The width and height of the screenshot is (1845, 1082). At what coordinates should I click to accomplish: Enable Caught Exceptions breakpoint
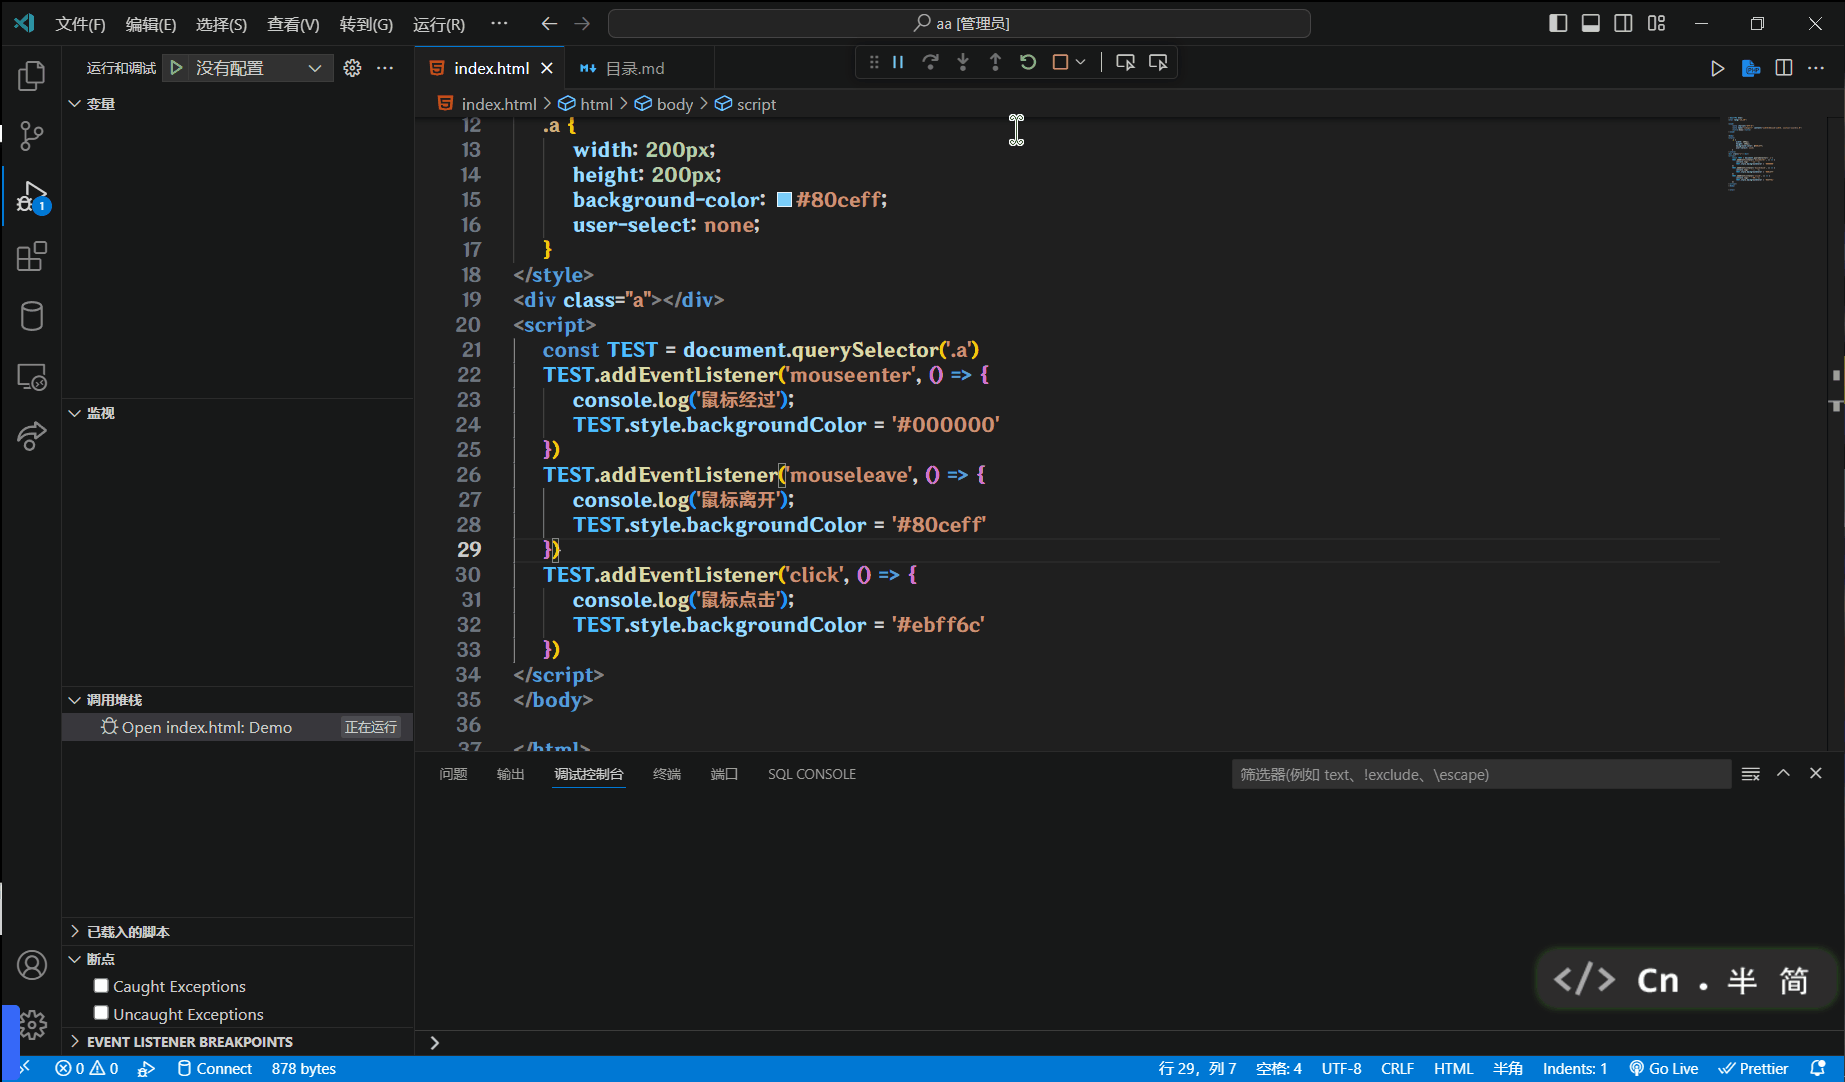pos(101,985)
